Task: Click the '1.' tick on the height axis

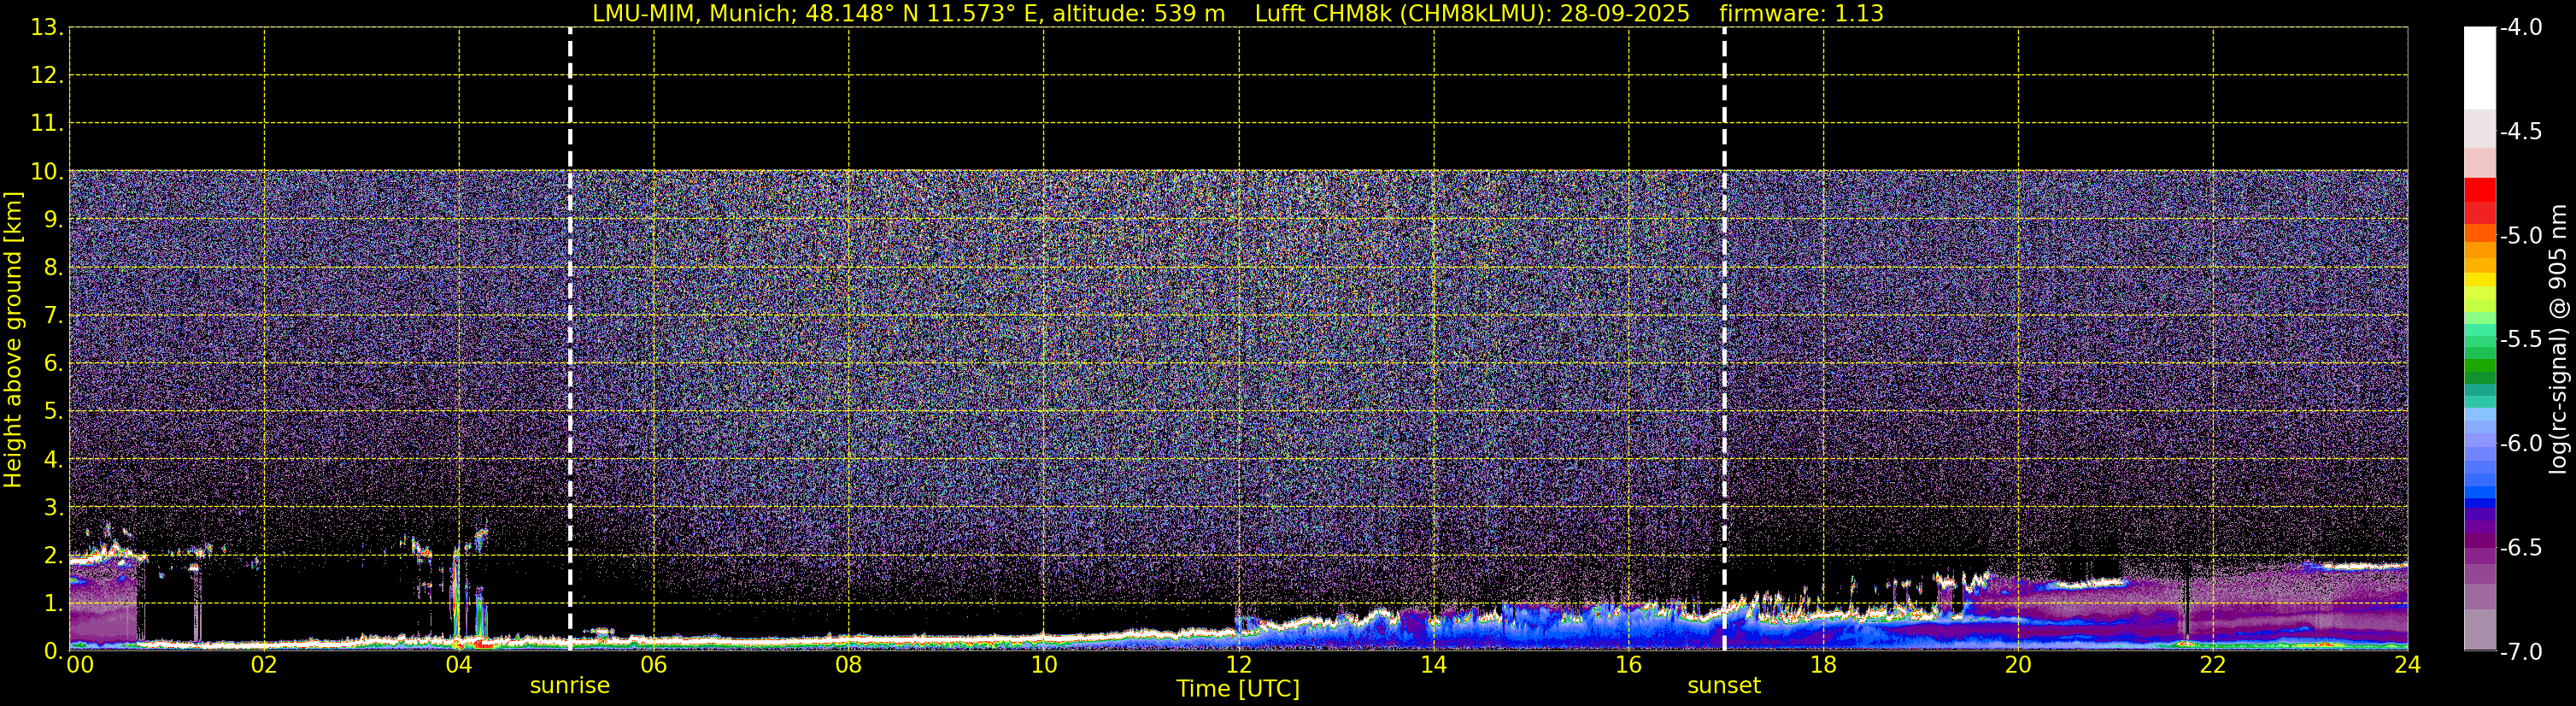Action: click(53, 604)
